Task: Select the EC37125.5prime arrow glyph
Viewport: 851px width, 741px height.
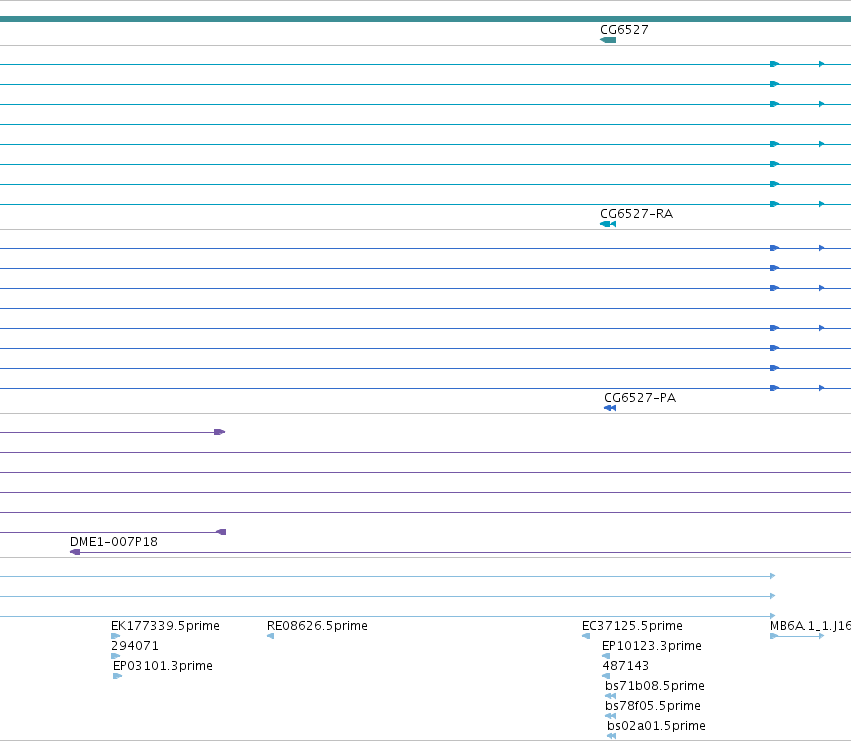Action: coord(586,636)
